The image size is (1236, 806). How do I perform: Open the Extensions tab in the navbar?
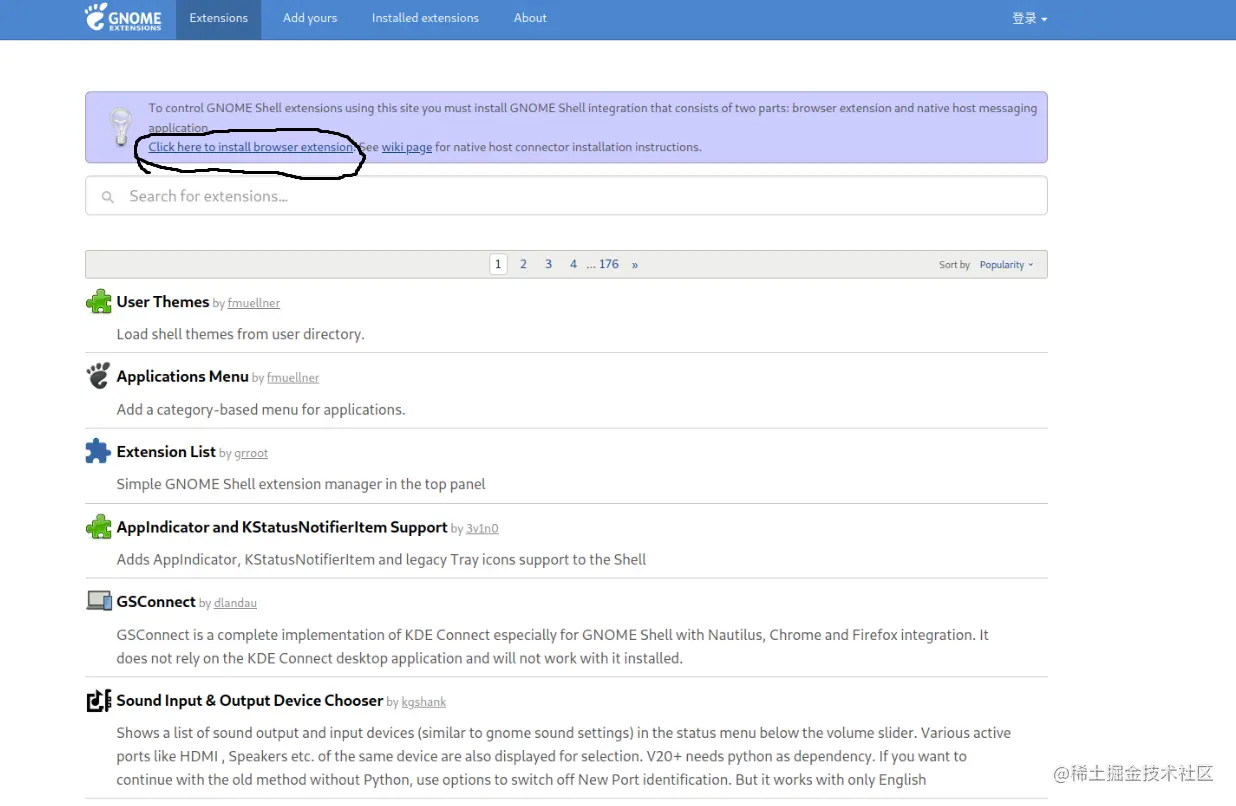[x=218, y=18]
